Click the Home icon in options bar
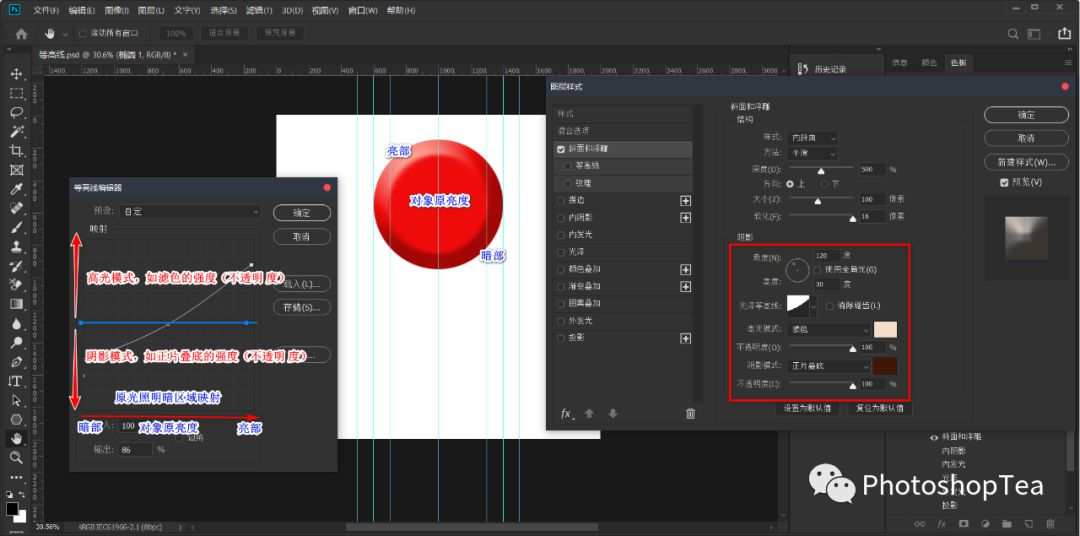 pyautogui.click(x=21, y=33)
